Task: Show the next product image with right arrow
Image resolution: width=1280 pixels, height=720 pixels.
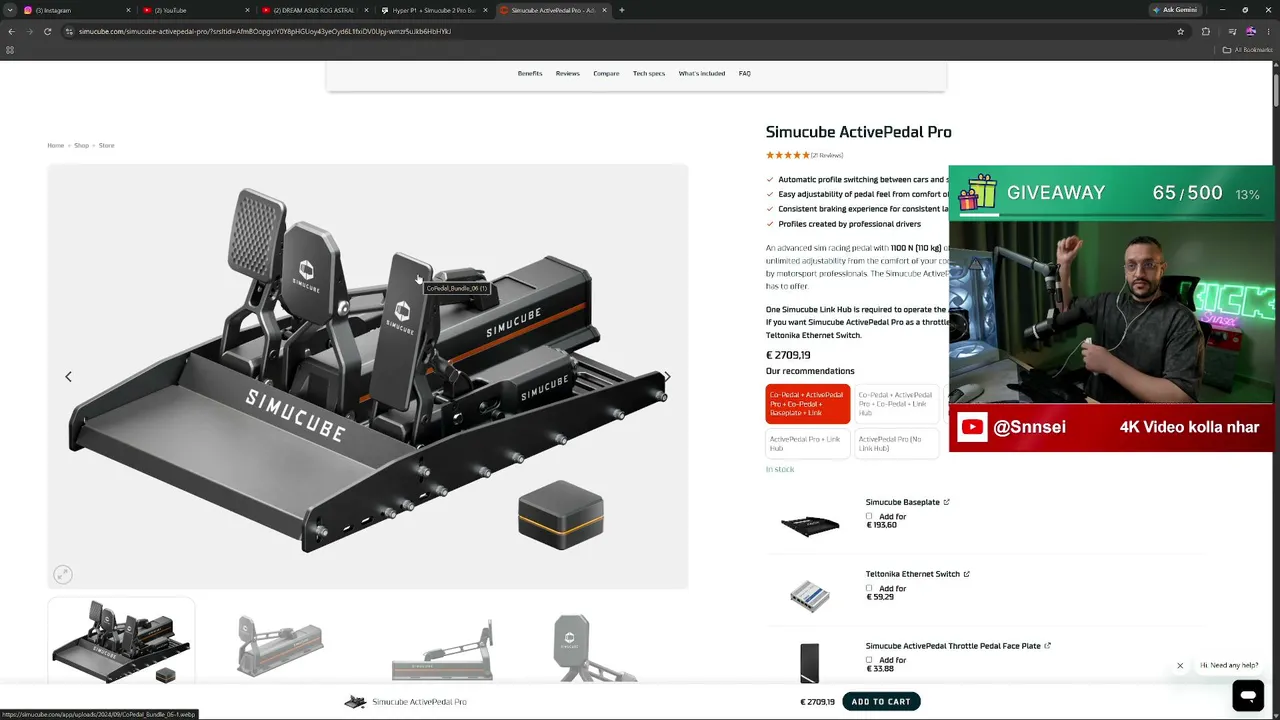Action: click(x=667, y=377)
